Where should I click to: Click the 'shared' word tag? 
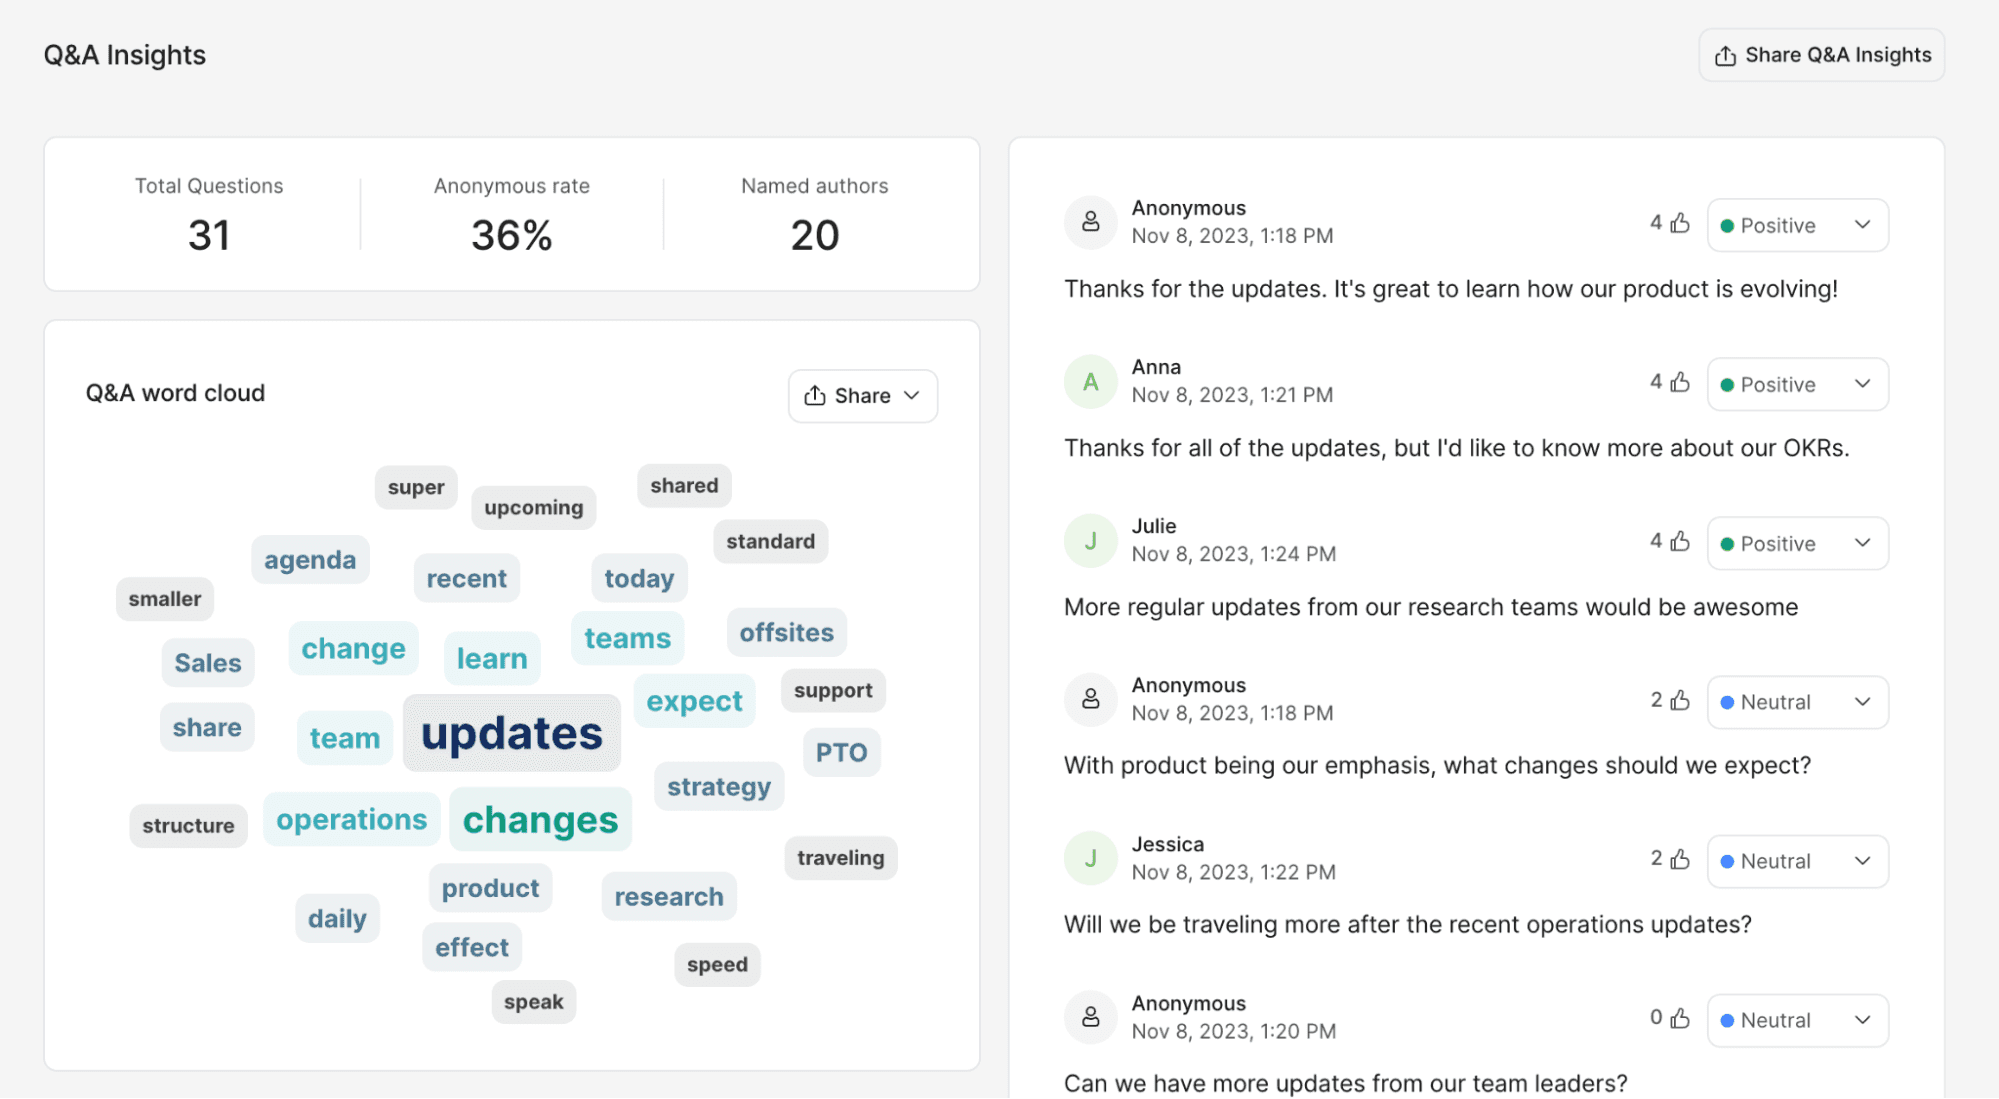[684, 486]
